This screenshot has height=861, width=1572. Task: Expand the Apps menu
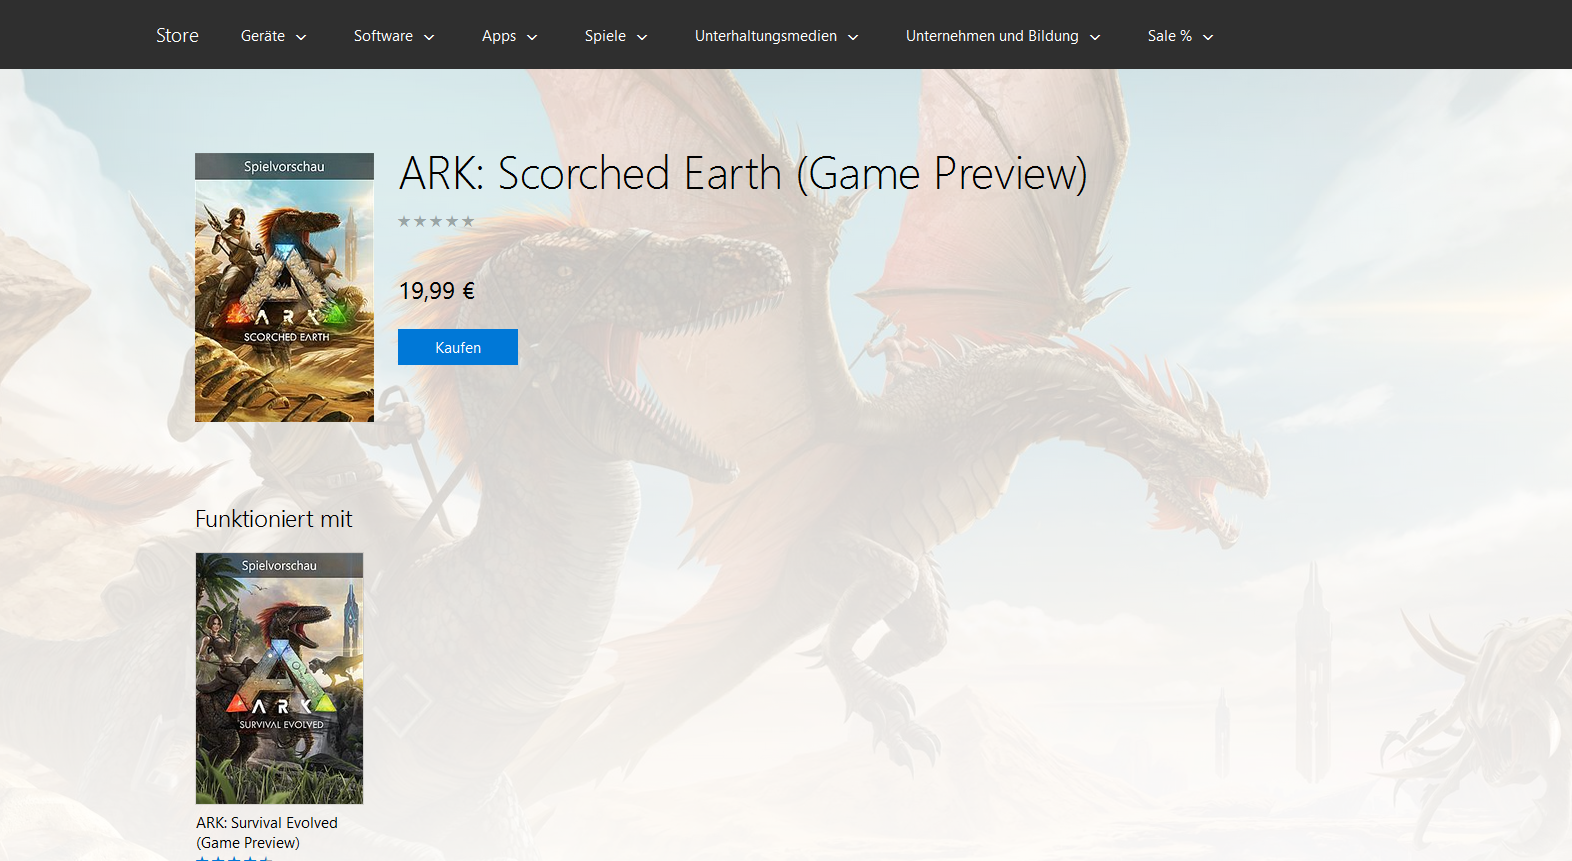[x=510, y=36]
